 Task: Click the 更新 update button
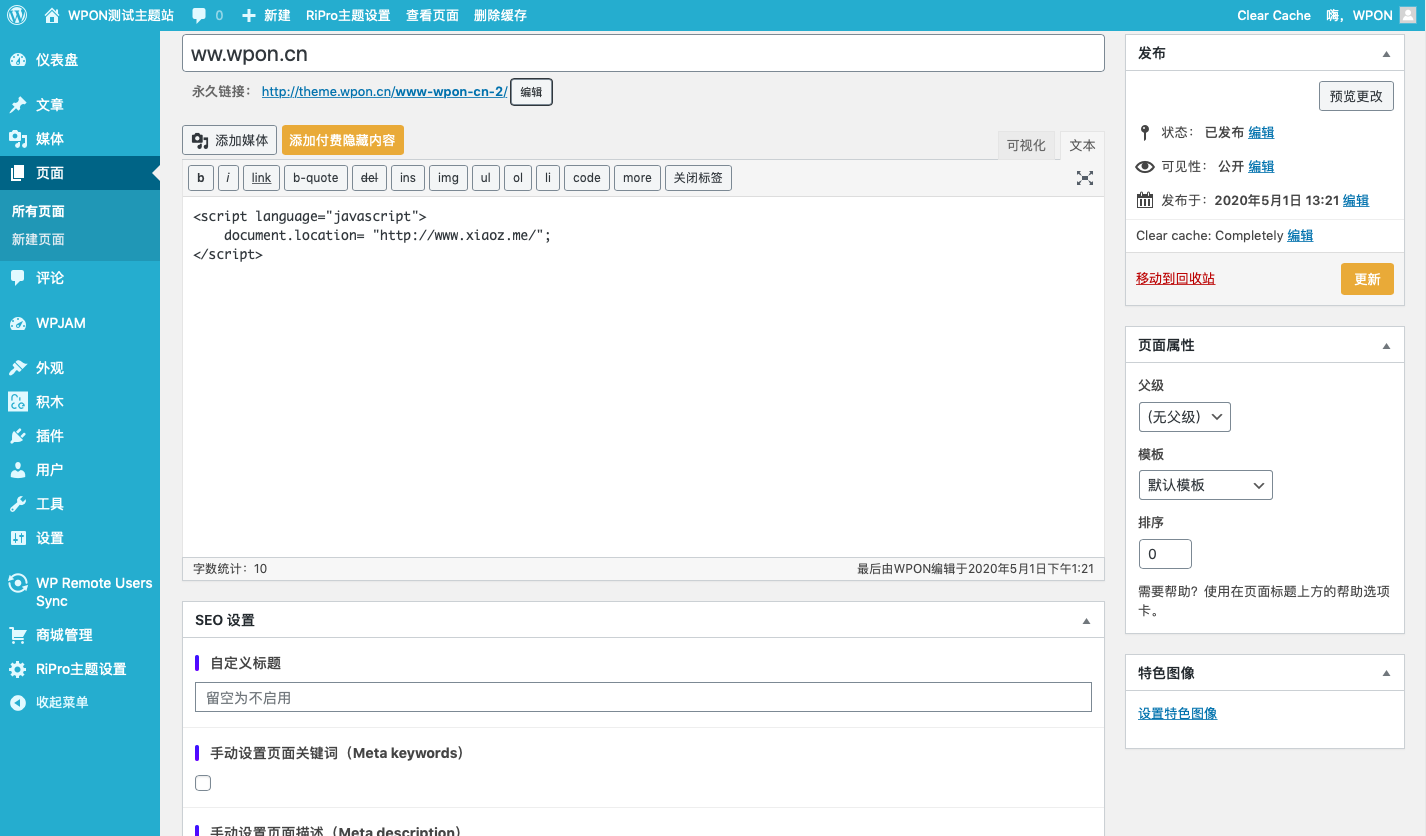coord(1367,279)
